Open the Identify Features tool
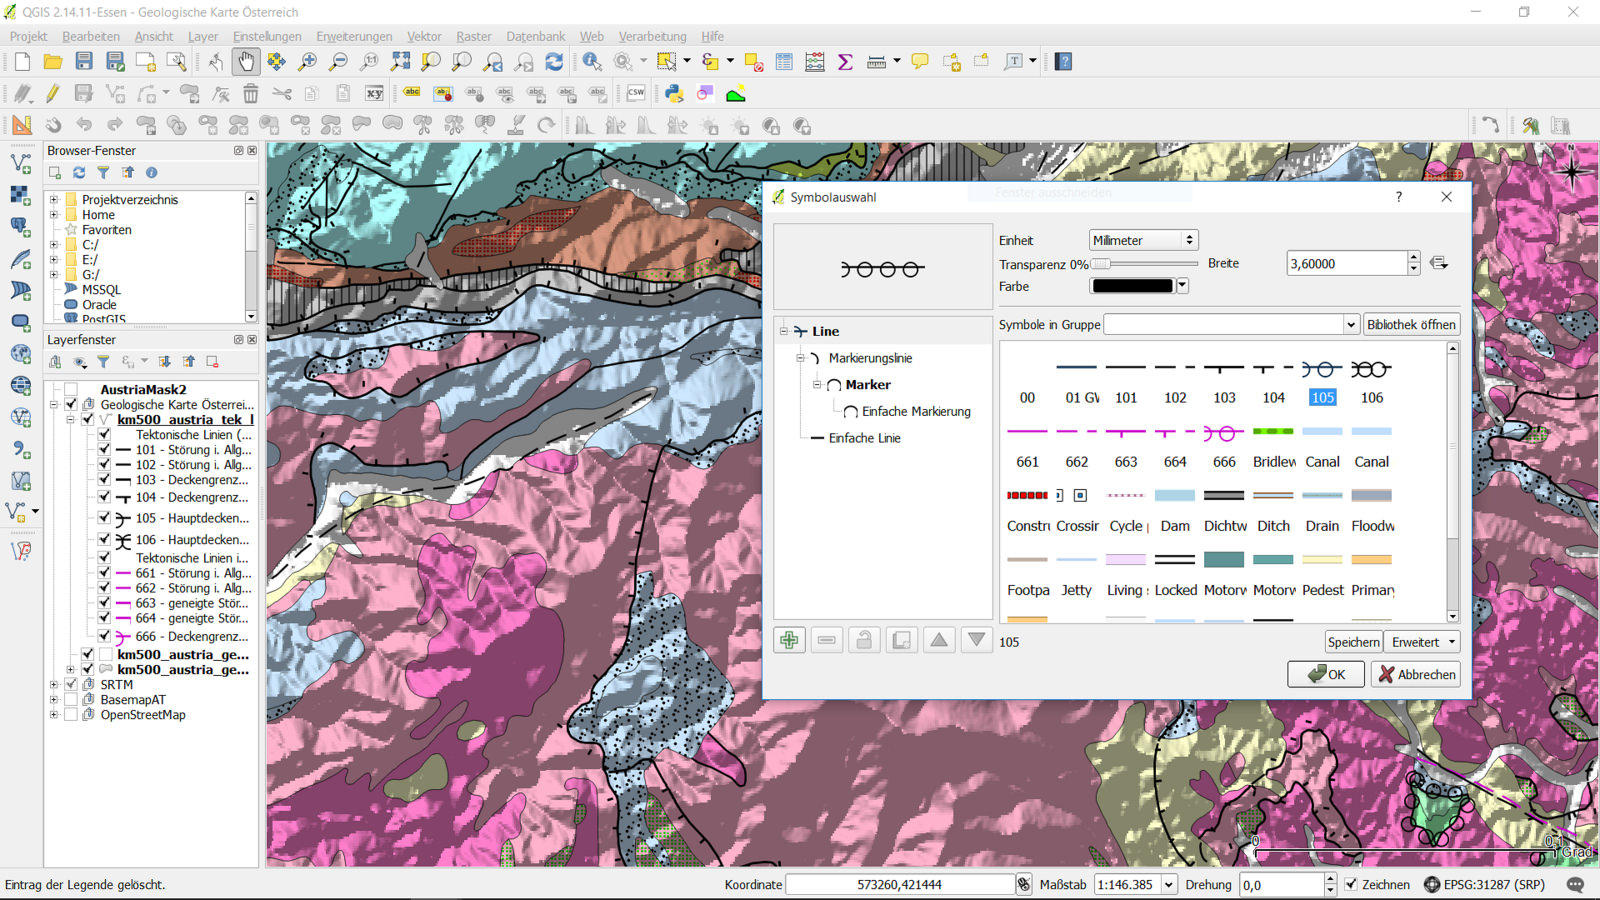Image resolution: width=1600 pixels, height=900 pixels. [x=592, y=62]
